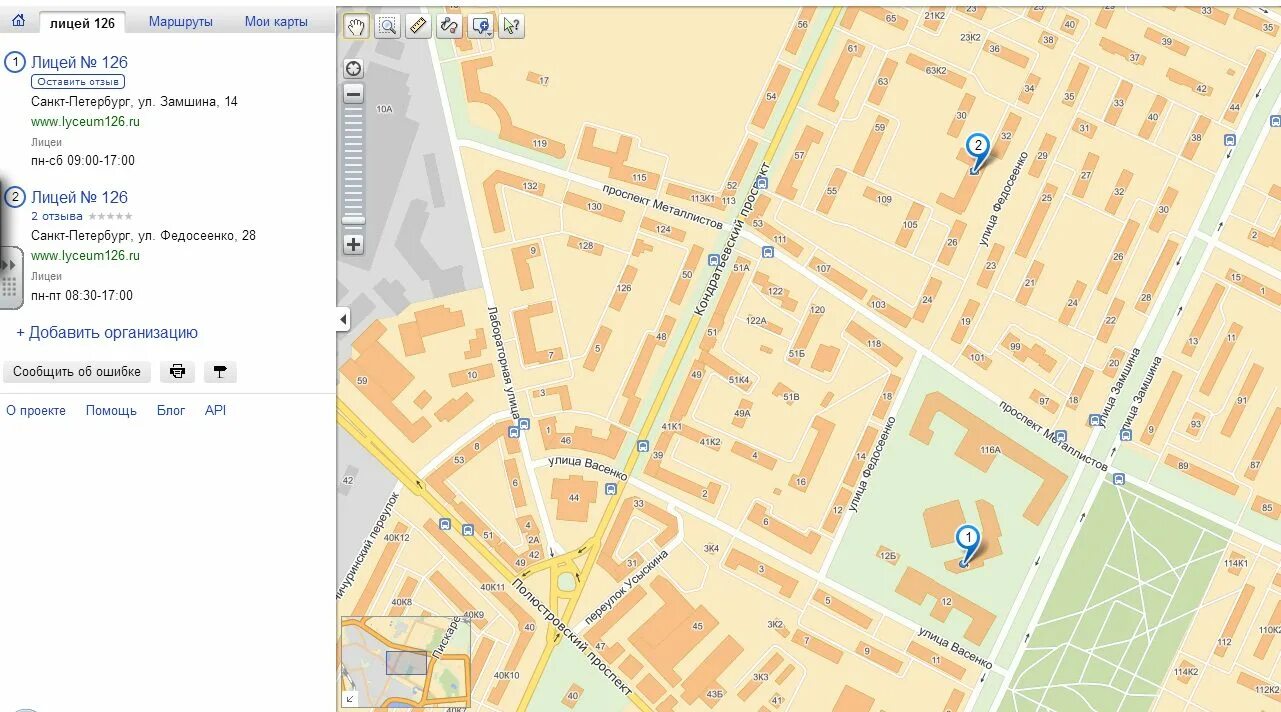Go to the home icon tab

point(18,21)
